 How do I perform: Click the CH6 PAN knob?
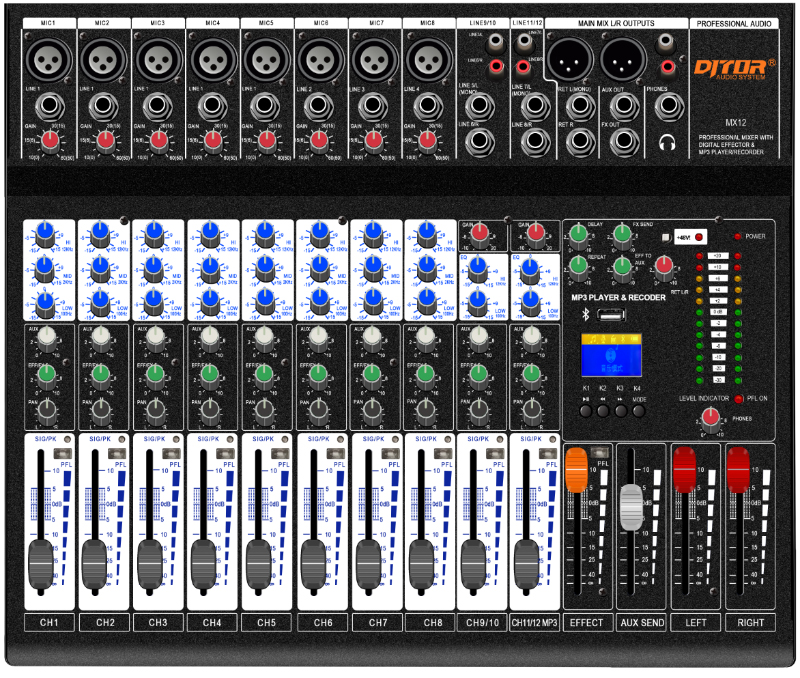[319, 411]
